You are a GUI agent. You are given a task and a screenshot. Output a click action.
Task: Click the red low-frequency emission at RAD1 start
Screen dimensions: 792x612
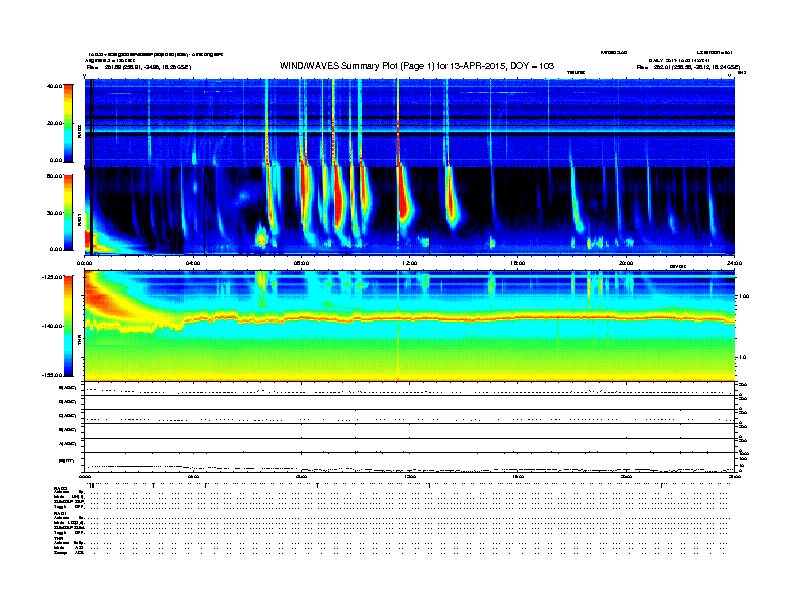89,238
